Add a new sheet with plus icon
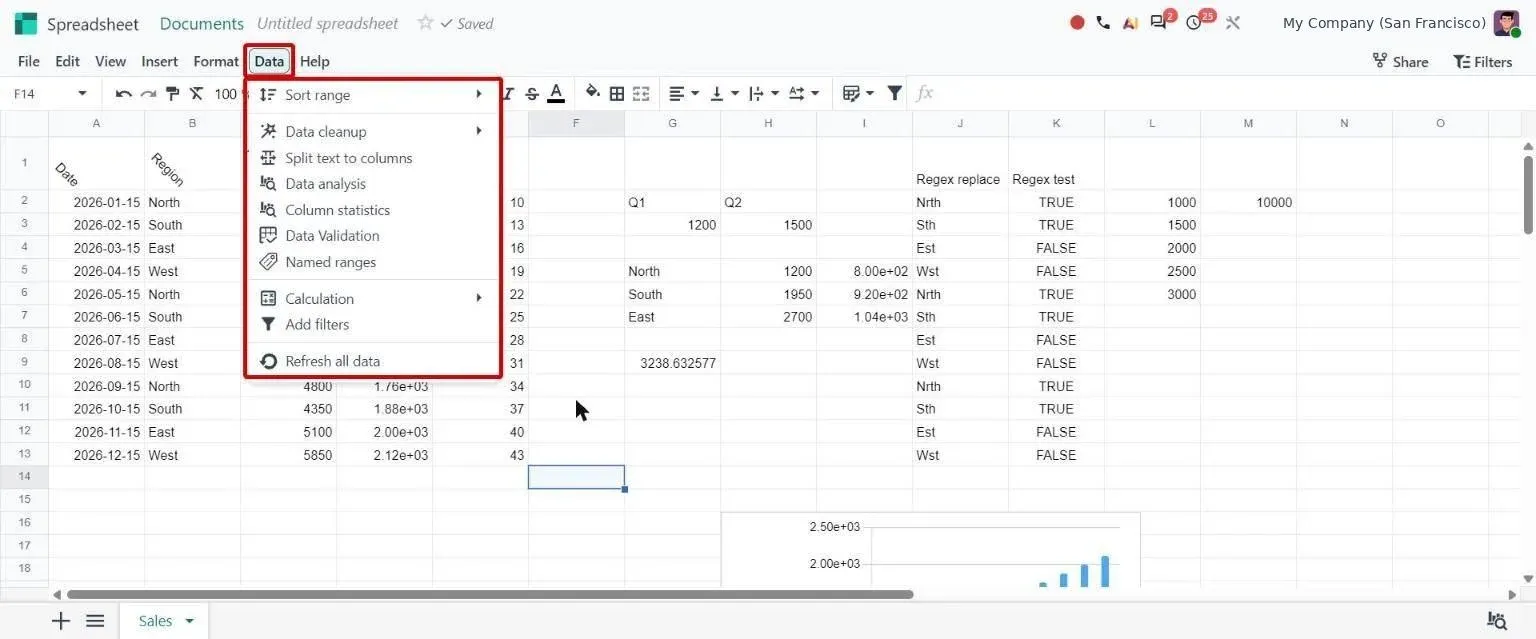The height and width of the screenshot is (639, 1536). click(x=61, y=621)
